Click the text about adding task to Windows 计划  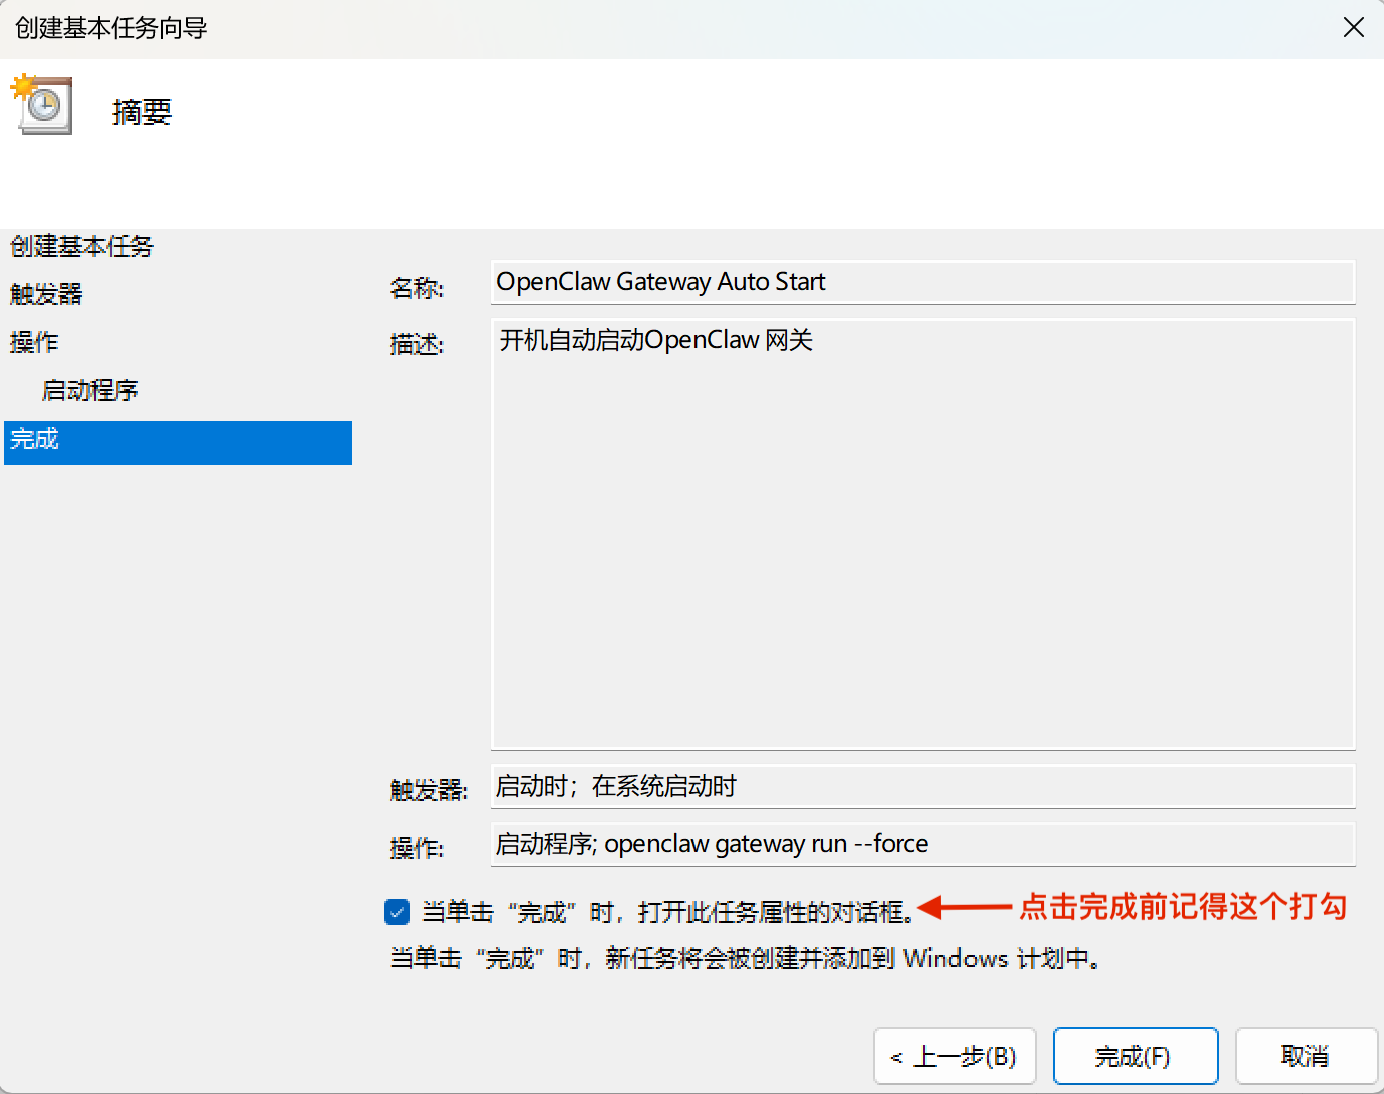tap(746, 958)
